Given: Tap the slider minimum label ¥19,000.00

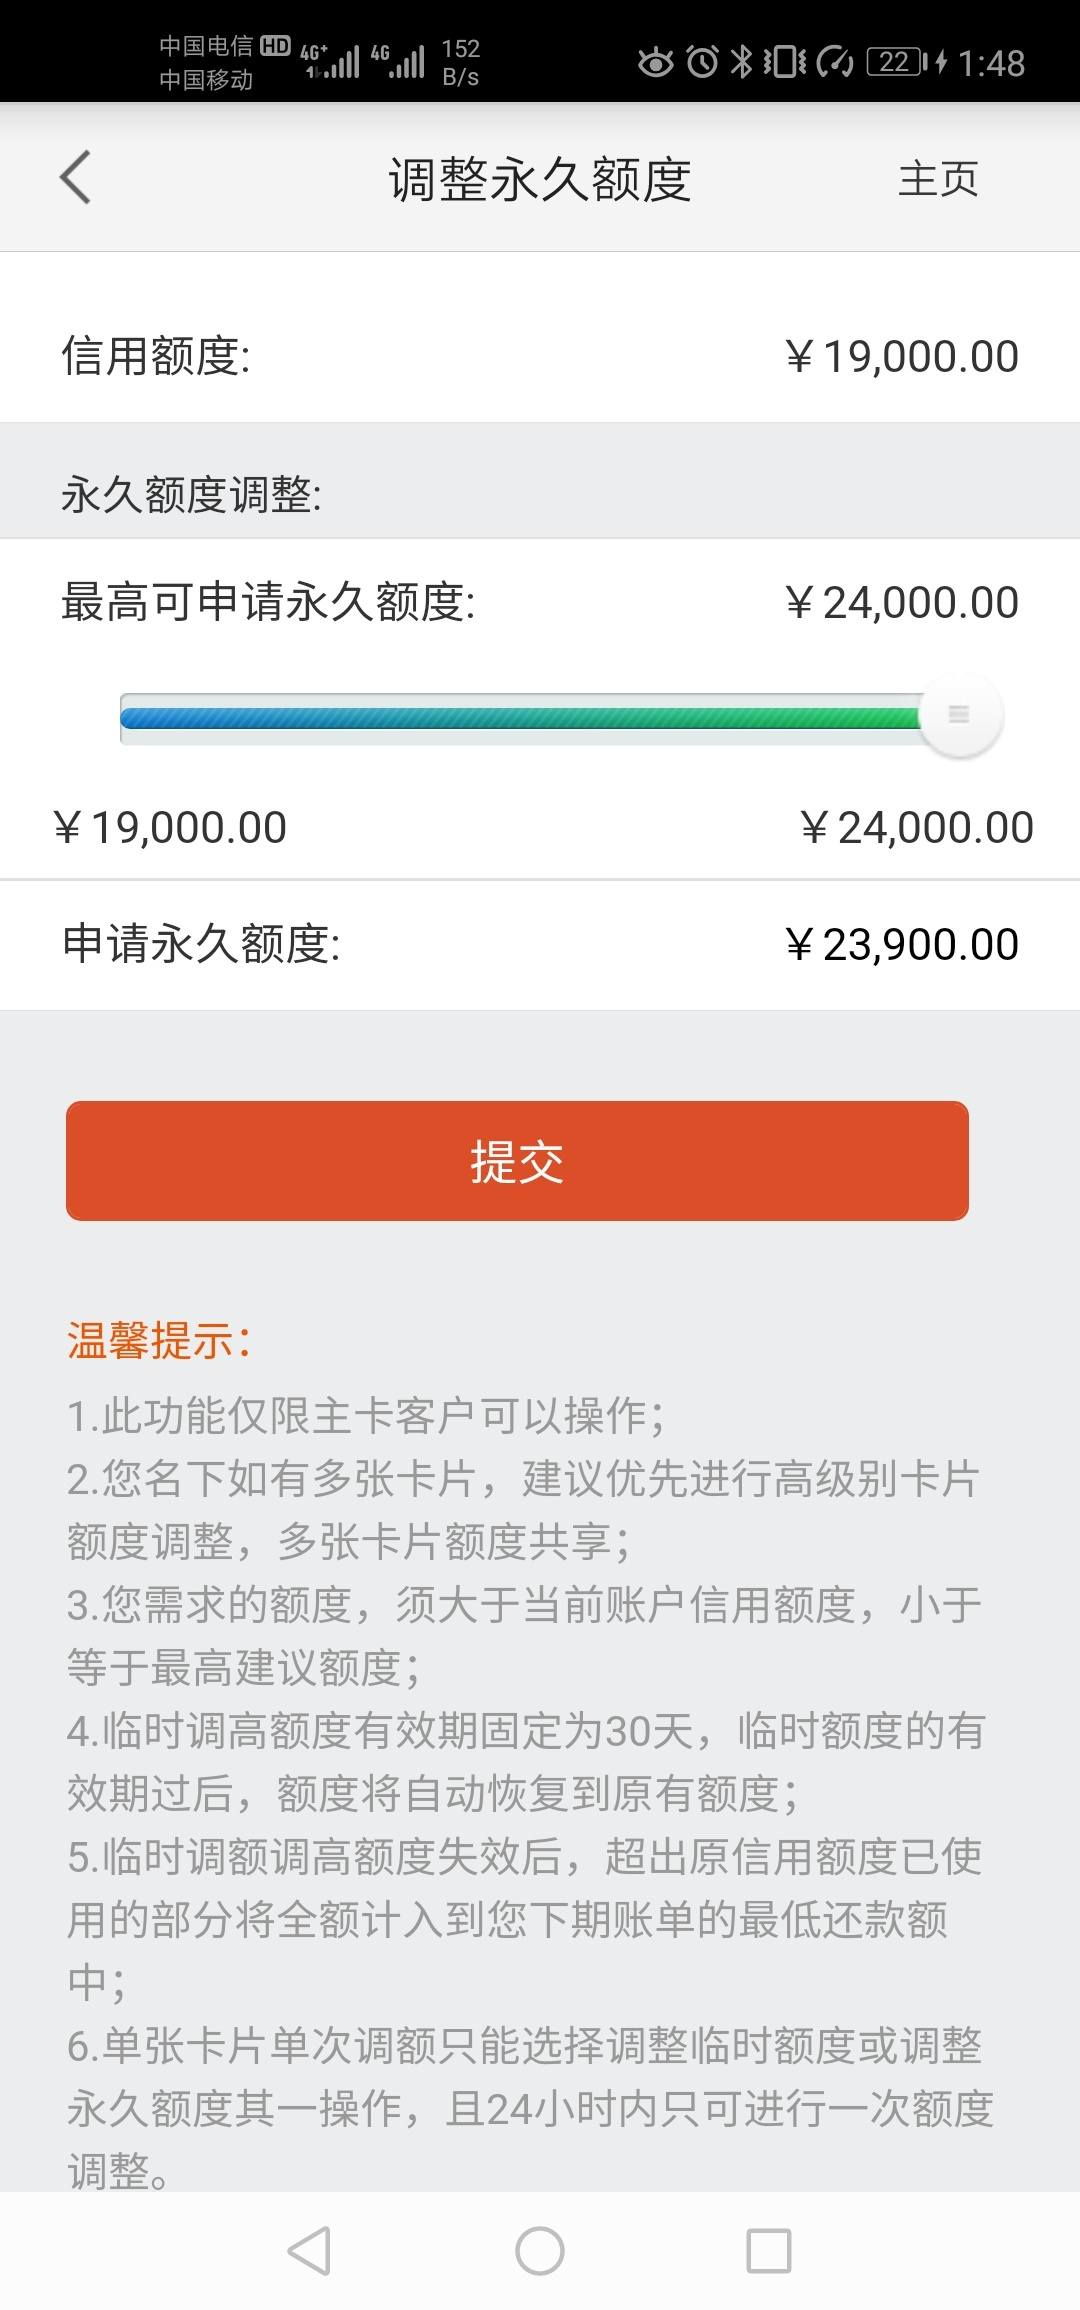Looking at the screenshot, I should [170, 828].
